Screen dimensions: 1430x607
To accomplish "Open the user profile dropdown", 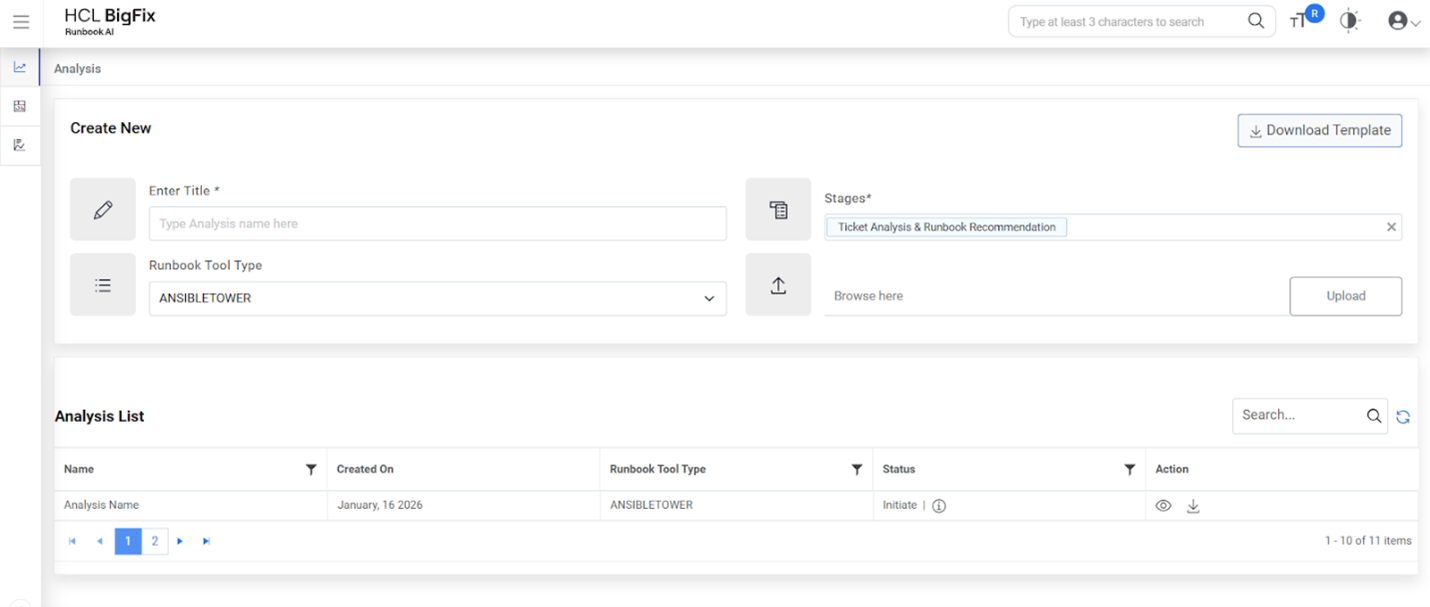I will 1403,21.
